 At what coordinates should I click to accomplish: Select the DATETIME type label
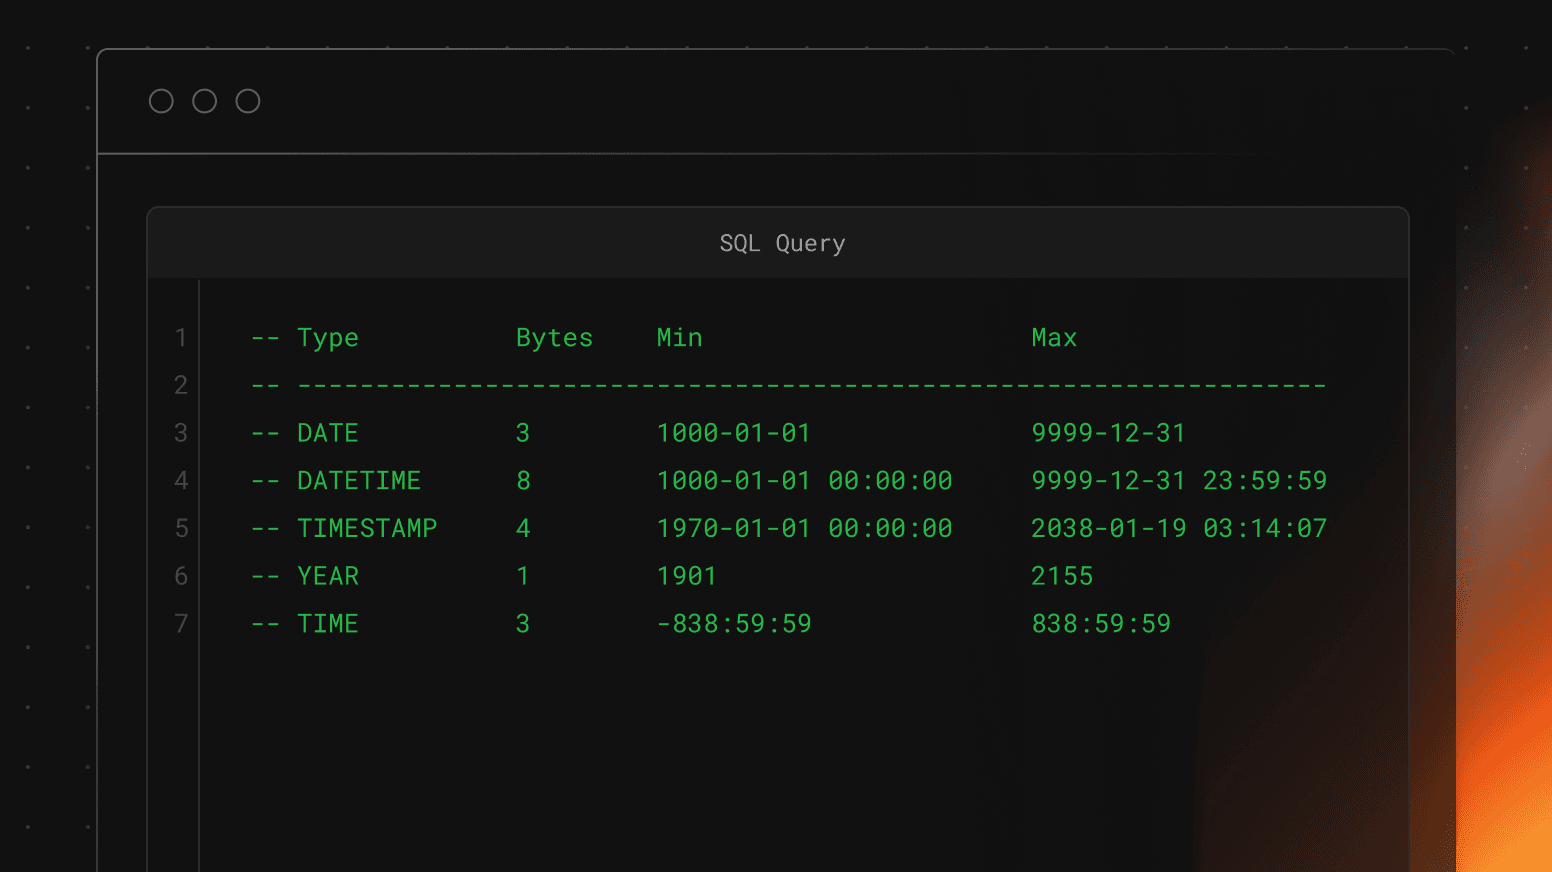[x=359, y=480]
